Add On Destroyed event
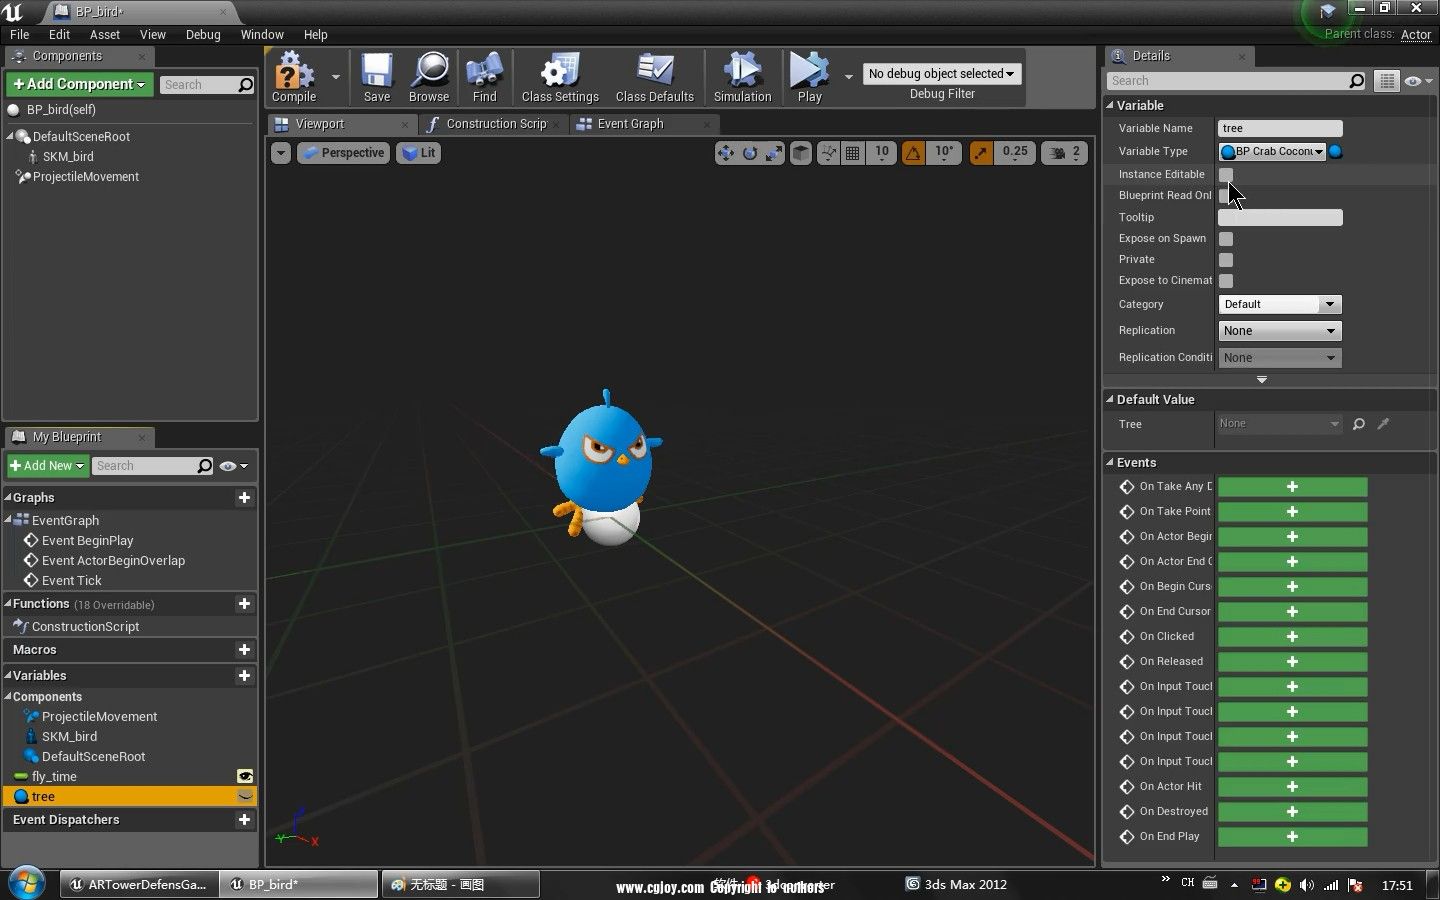This screenshot has height=900, width=1440. [1292, 812]
